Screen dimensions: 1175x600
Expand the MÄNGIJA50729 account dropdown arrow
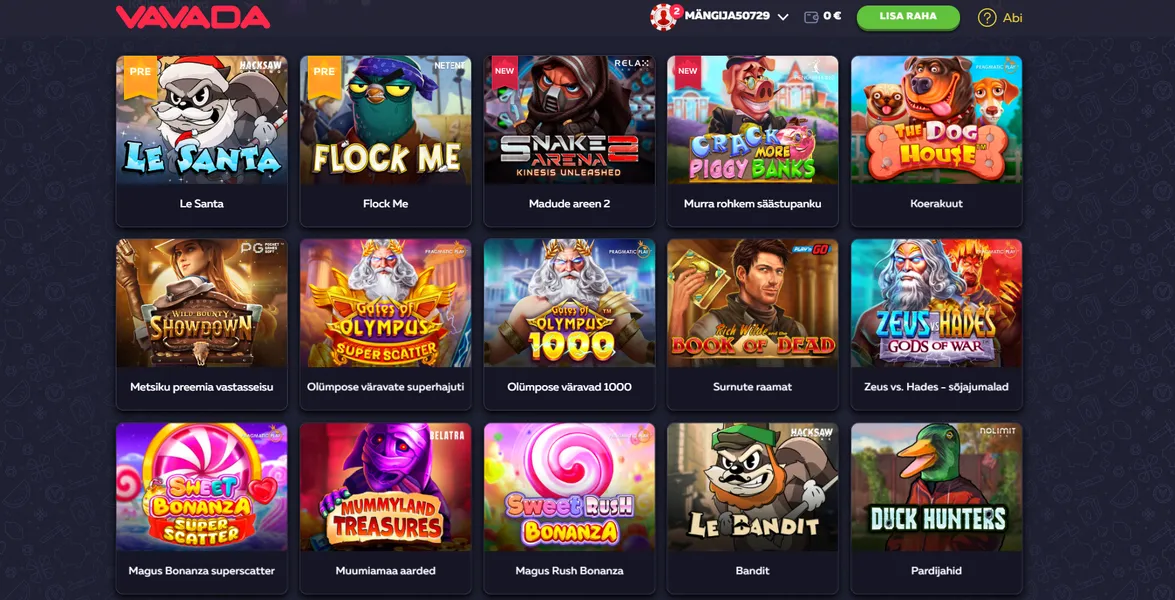(x=783, y=17)
